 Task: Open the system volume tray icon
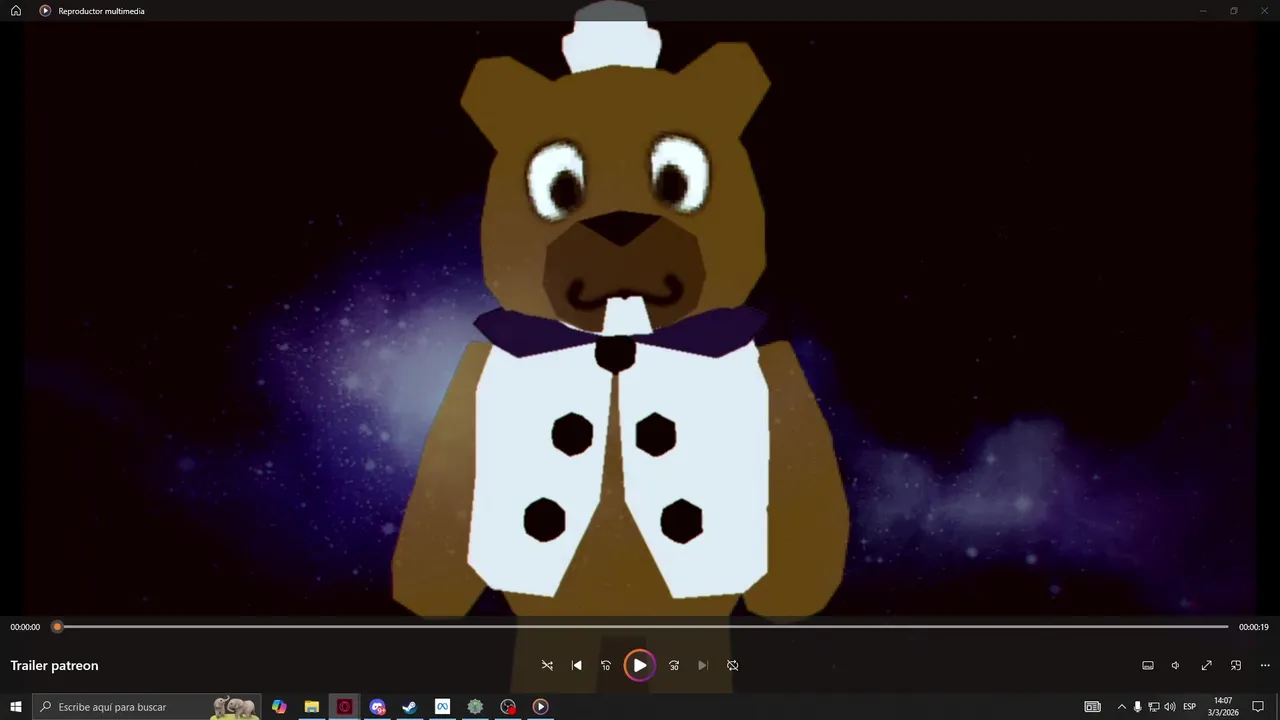point(1169,707)
